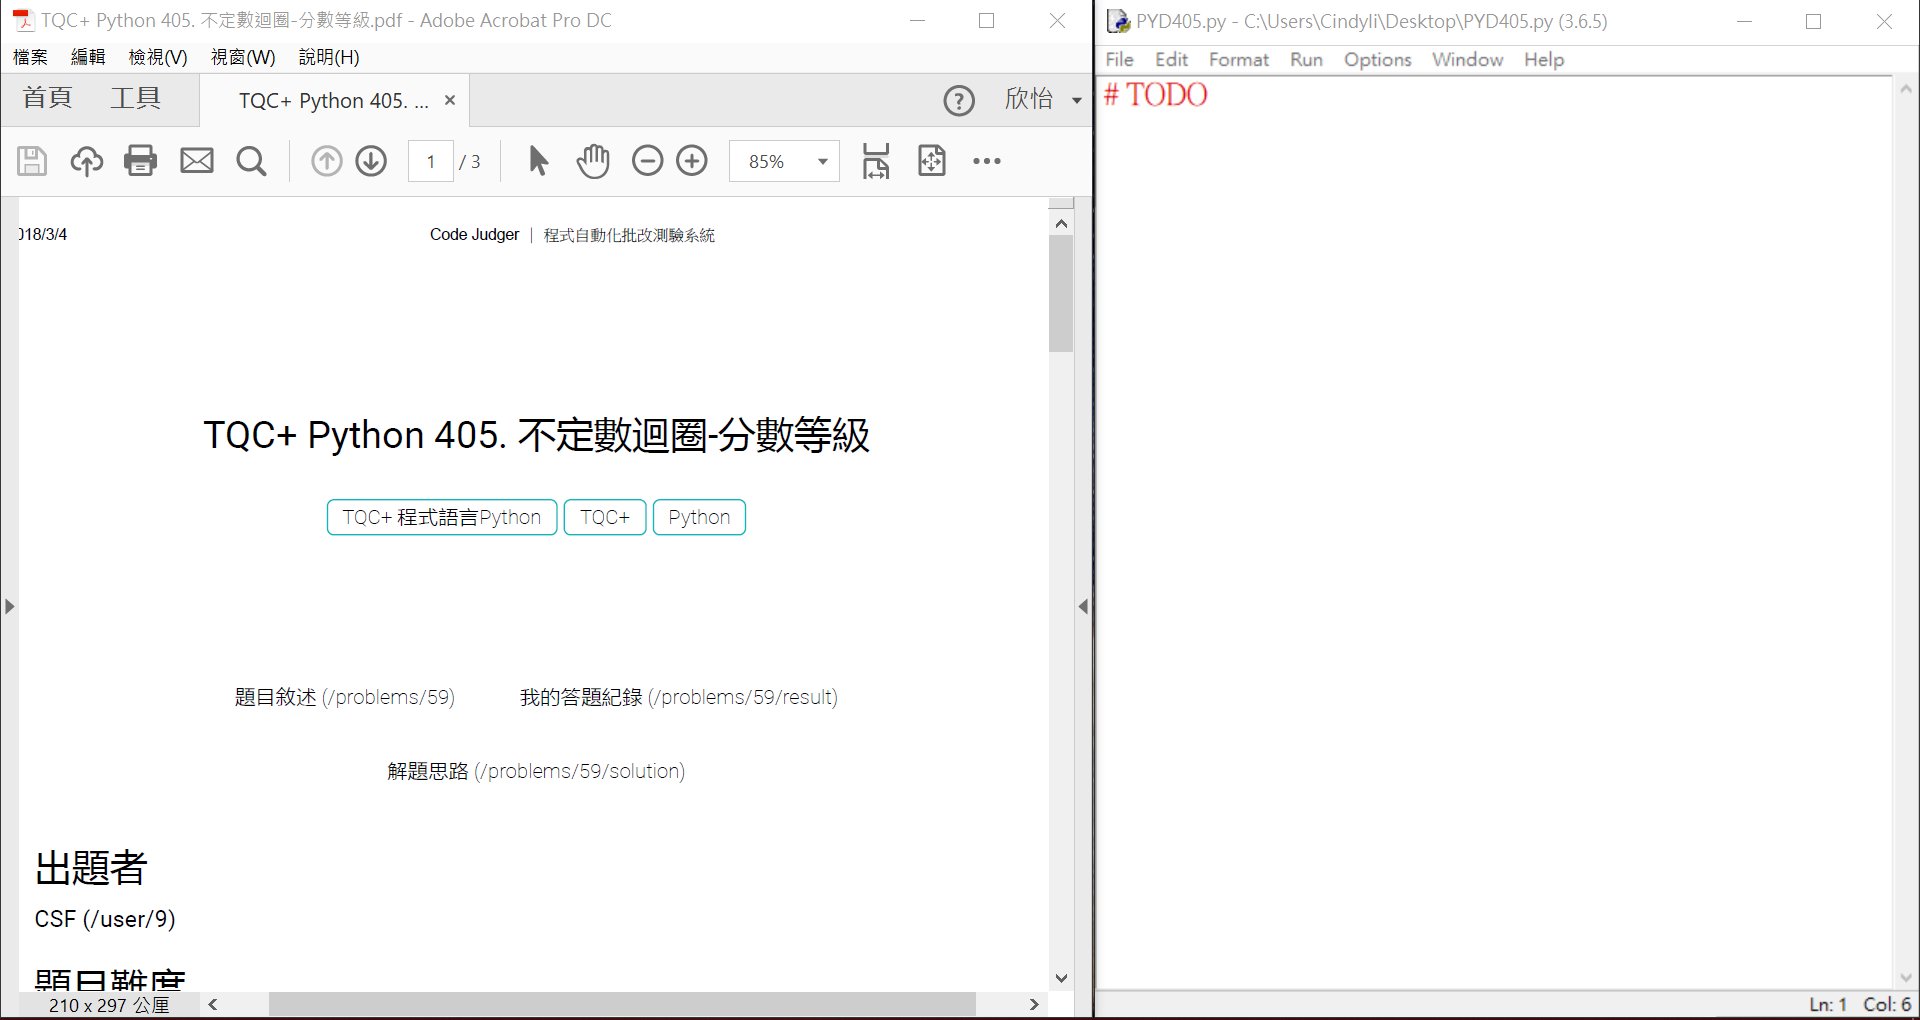1920x1020 pixels.
Task: Click IDLE editor scrollbar down arrow
Action: pyautogui.click(x=1905, y=978)
